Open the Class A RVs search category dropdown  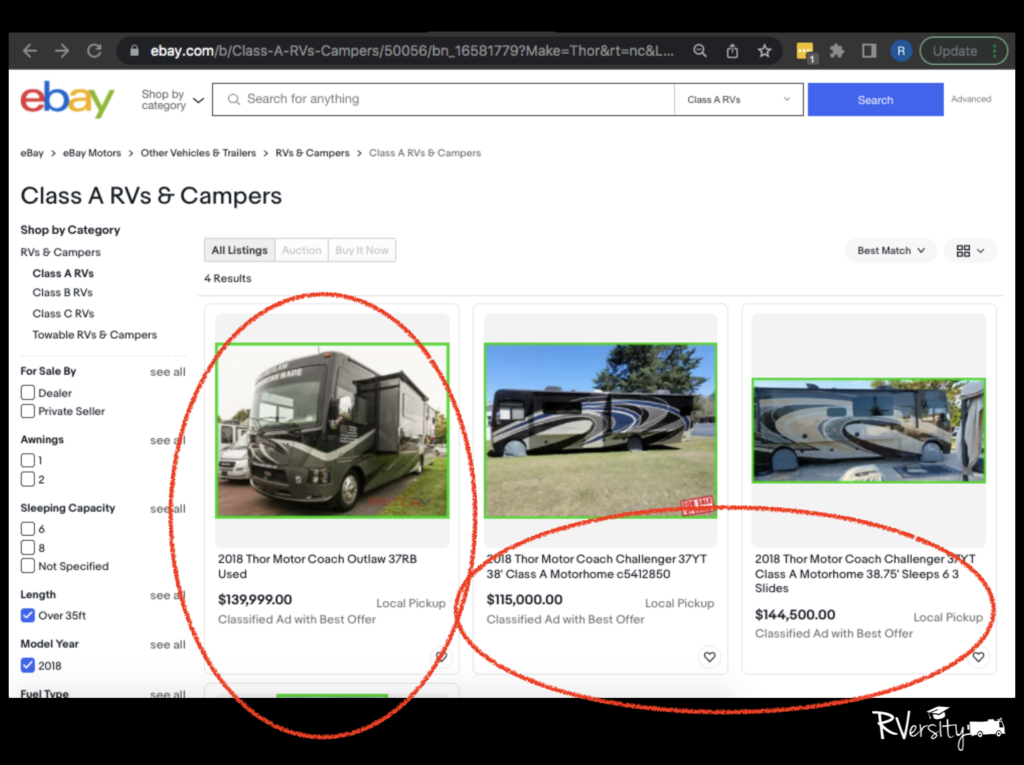click(738, 100)
